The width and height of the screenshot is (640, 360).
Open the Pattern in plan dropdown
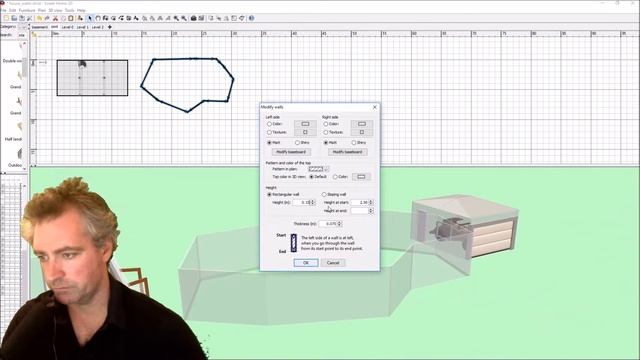pyautogui.click(x=319, y=169)
